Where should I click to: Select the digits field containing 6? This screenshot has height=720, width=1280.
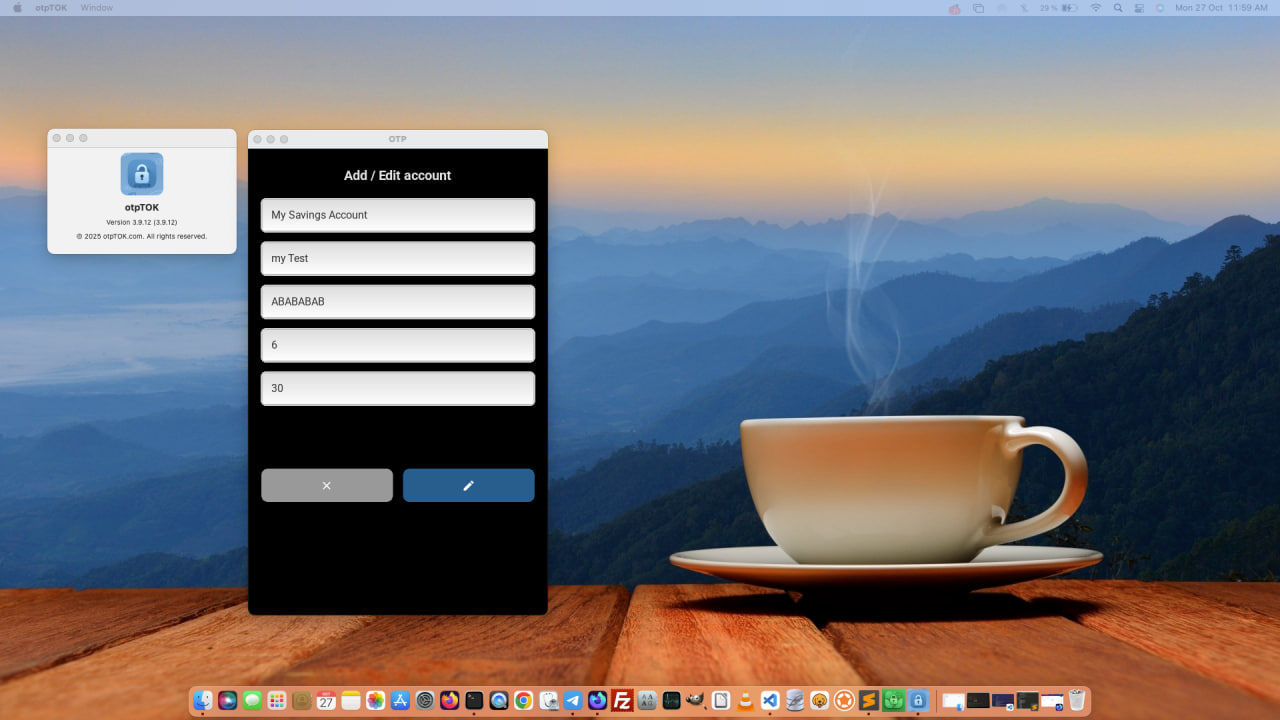click(397, 344)
